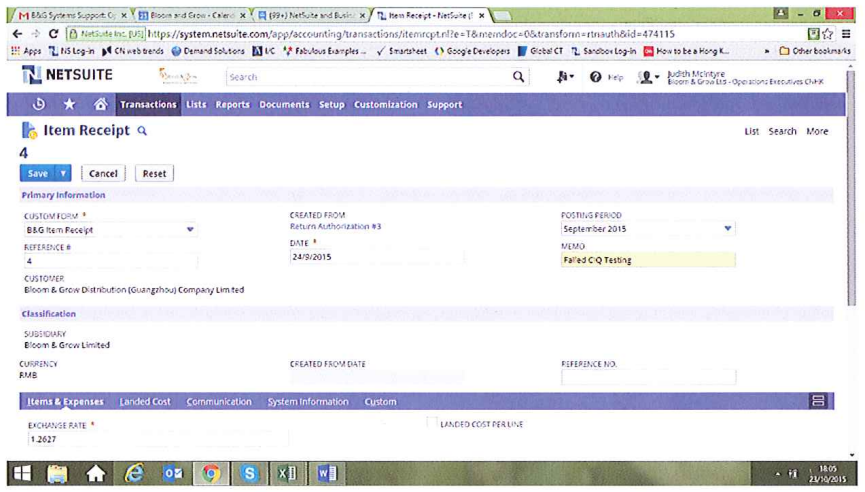Image resolution: width=865 pixels, height=492 pixels.
Task: Click the List link
Action: (x=751, y=131)
